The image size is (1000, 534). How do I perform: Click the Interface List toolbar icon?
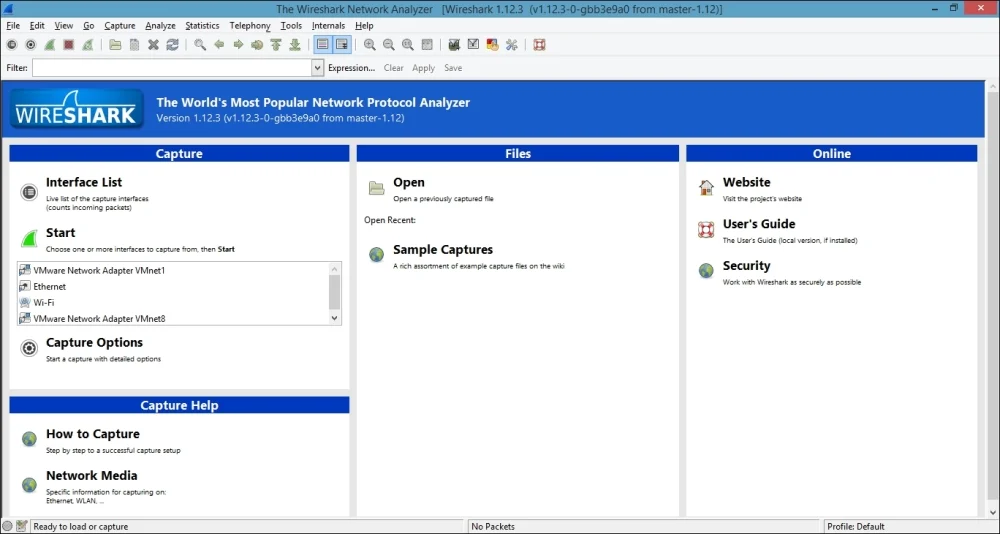point(11,45)
